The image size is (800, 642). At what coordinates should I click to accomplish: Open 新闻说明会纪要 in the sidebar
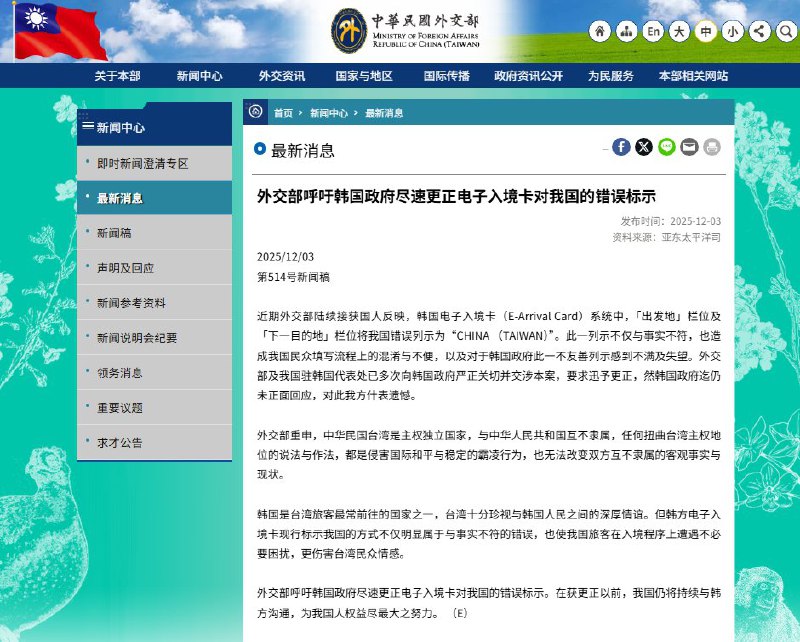click(x=154, y=338)
